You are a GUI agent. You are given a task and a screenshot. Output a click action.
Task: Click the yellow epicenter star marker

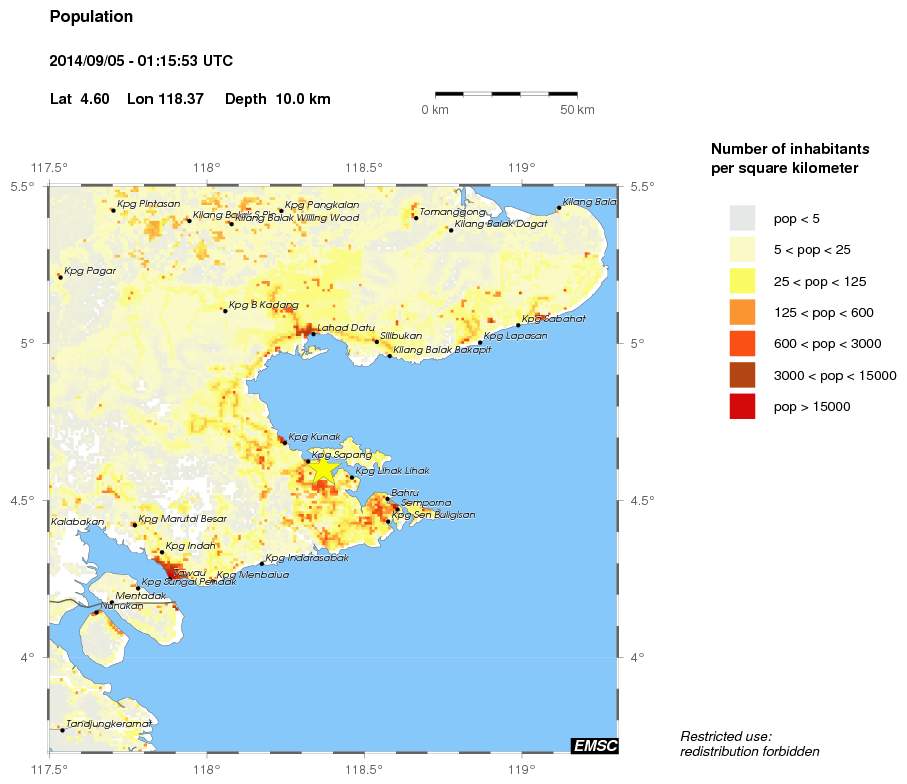(323, 470)
